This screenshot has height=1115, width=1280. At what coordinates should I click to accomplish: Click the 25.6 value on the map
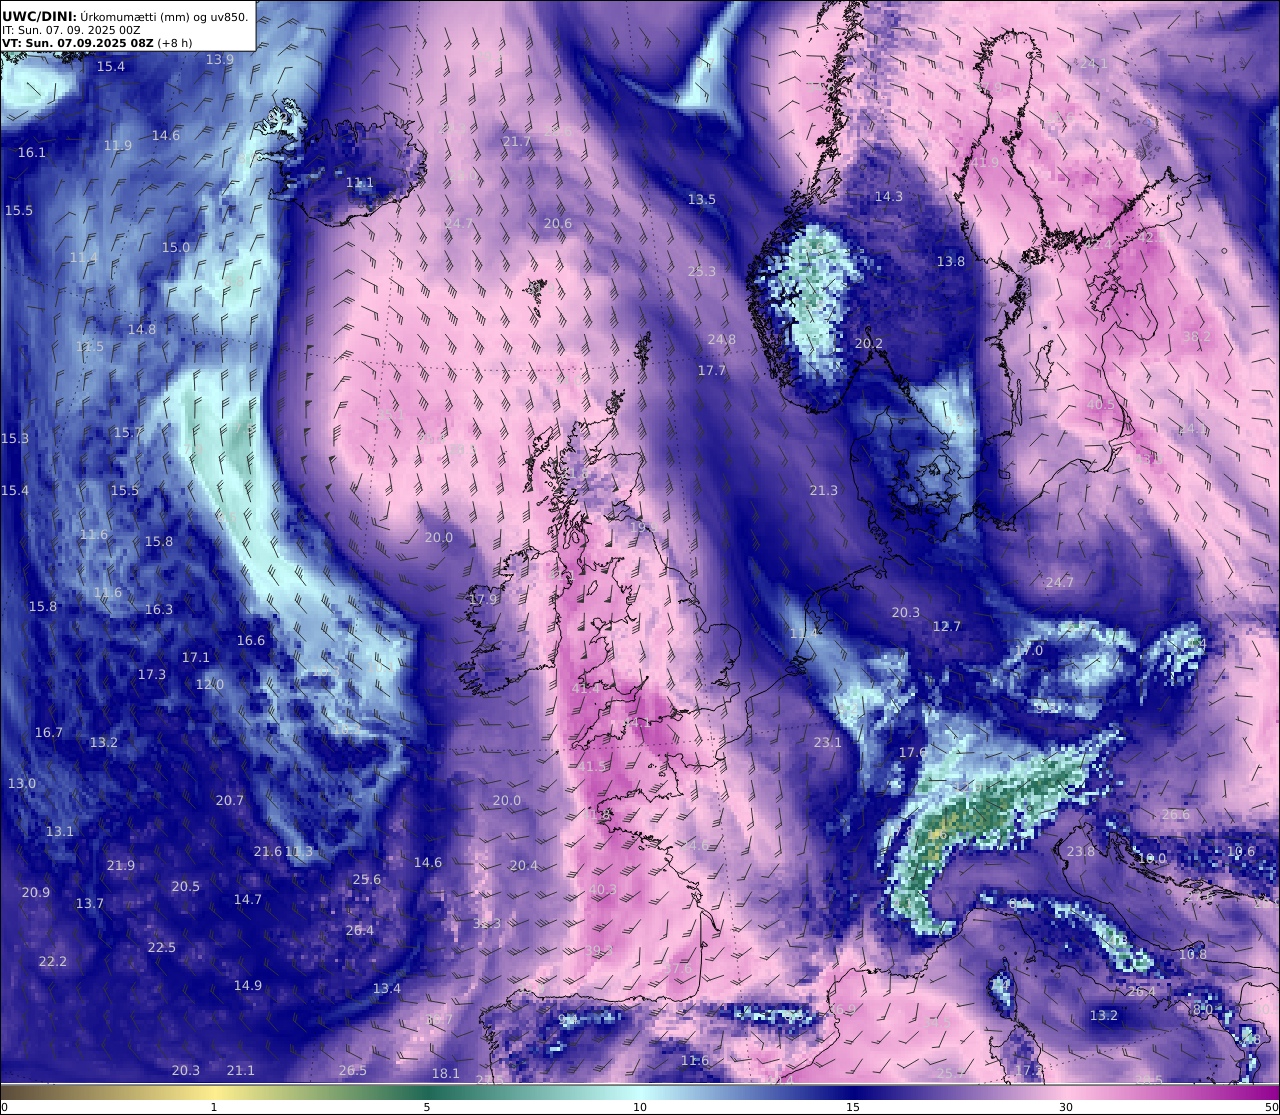(x=367, y=879)
